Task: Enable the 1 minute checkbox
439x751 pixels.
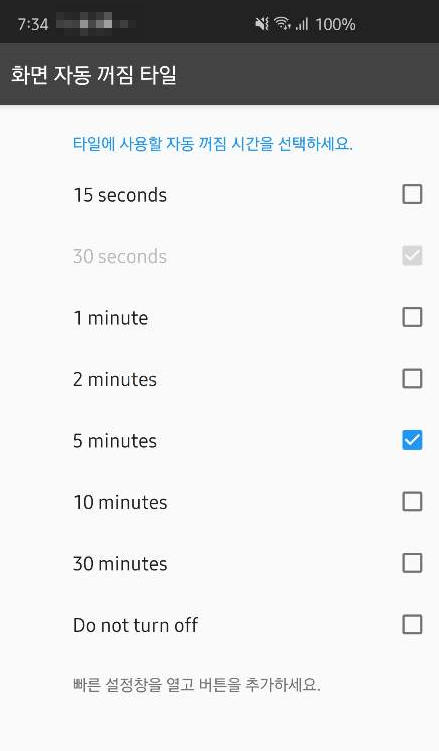Action: pos(412,317)
